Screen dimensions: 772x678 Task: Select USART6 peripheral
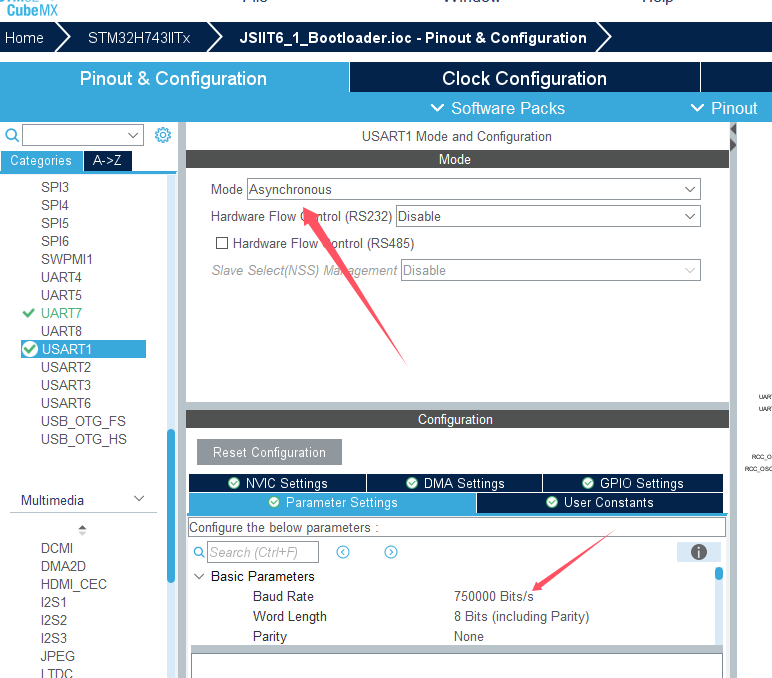pyautogui.click(x=66, y=403)
